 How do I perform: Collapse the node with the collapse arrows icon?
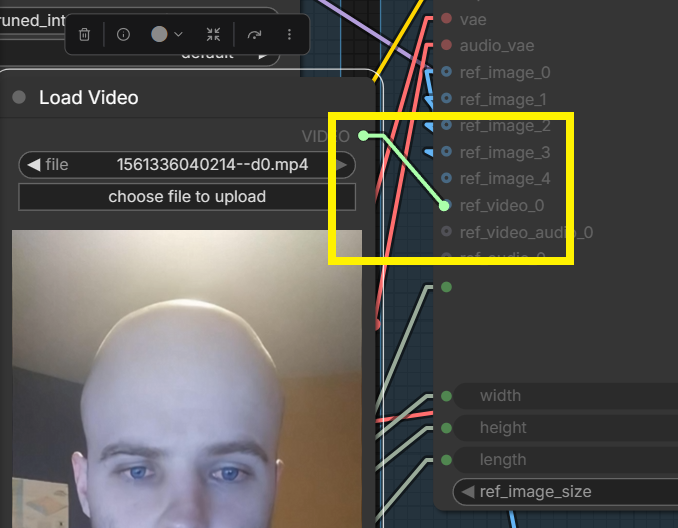click(x=213, y=34)
